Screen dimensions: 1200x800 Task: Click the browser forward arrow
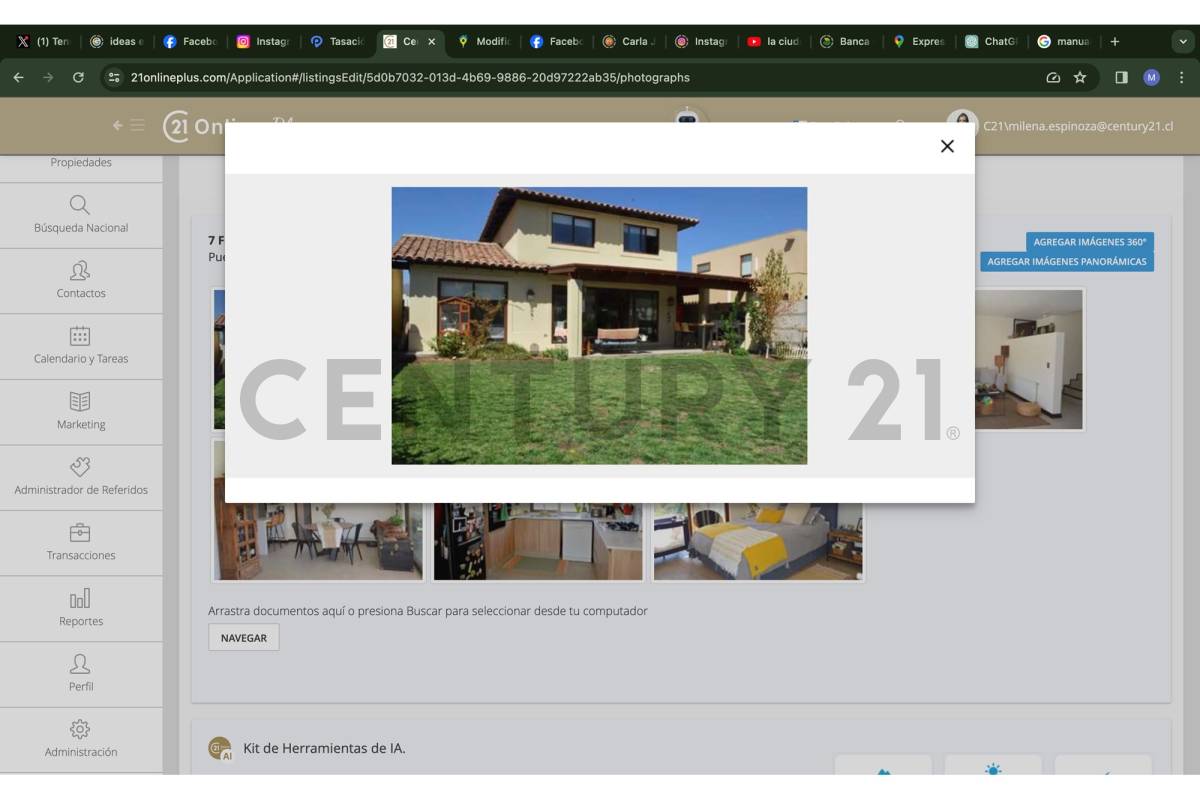pyautogui.click(x=48, y=77)
